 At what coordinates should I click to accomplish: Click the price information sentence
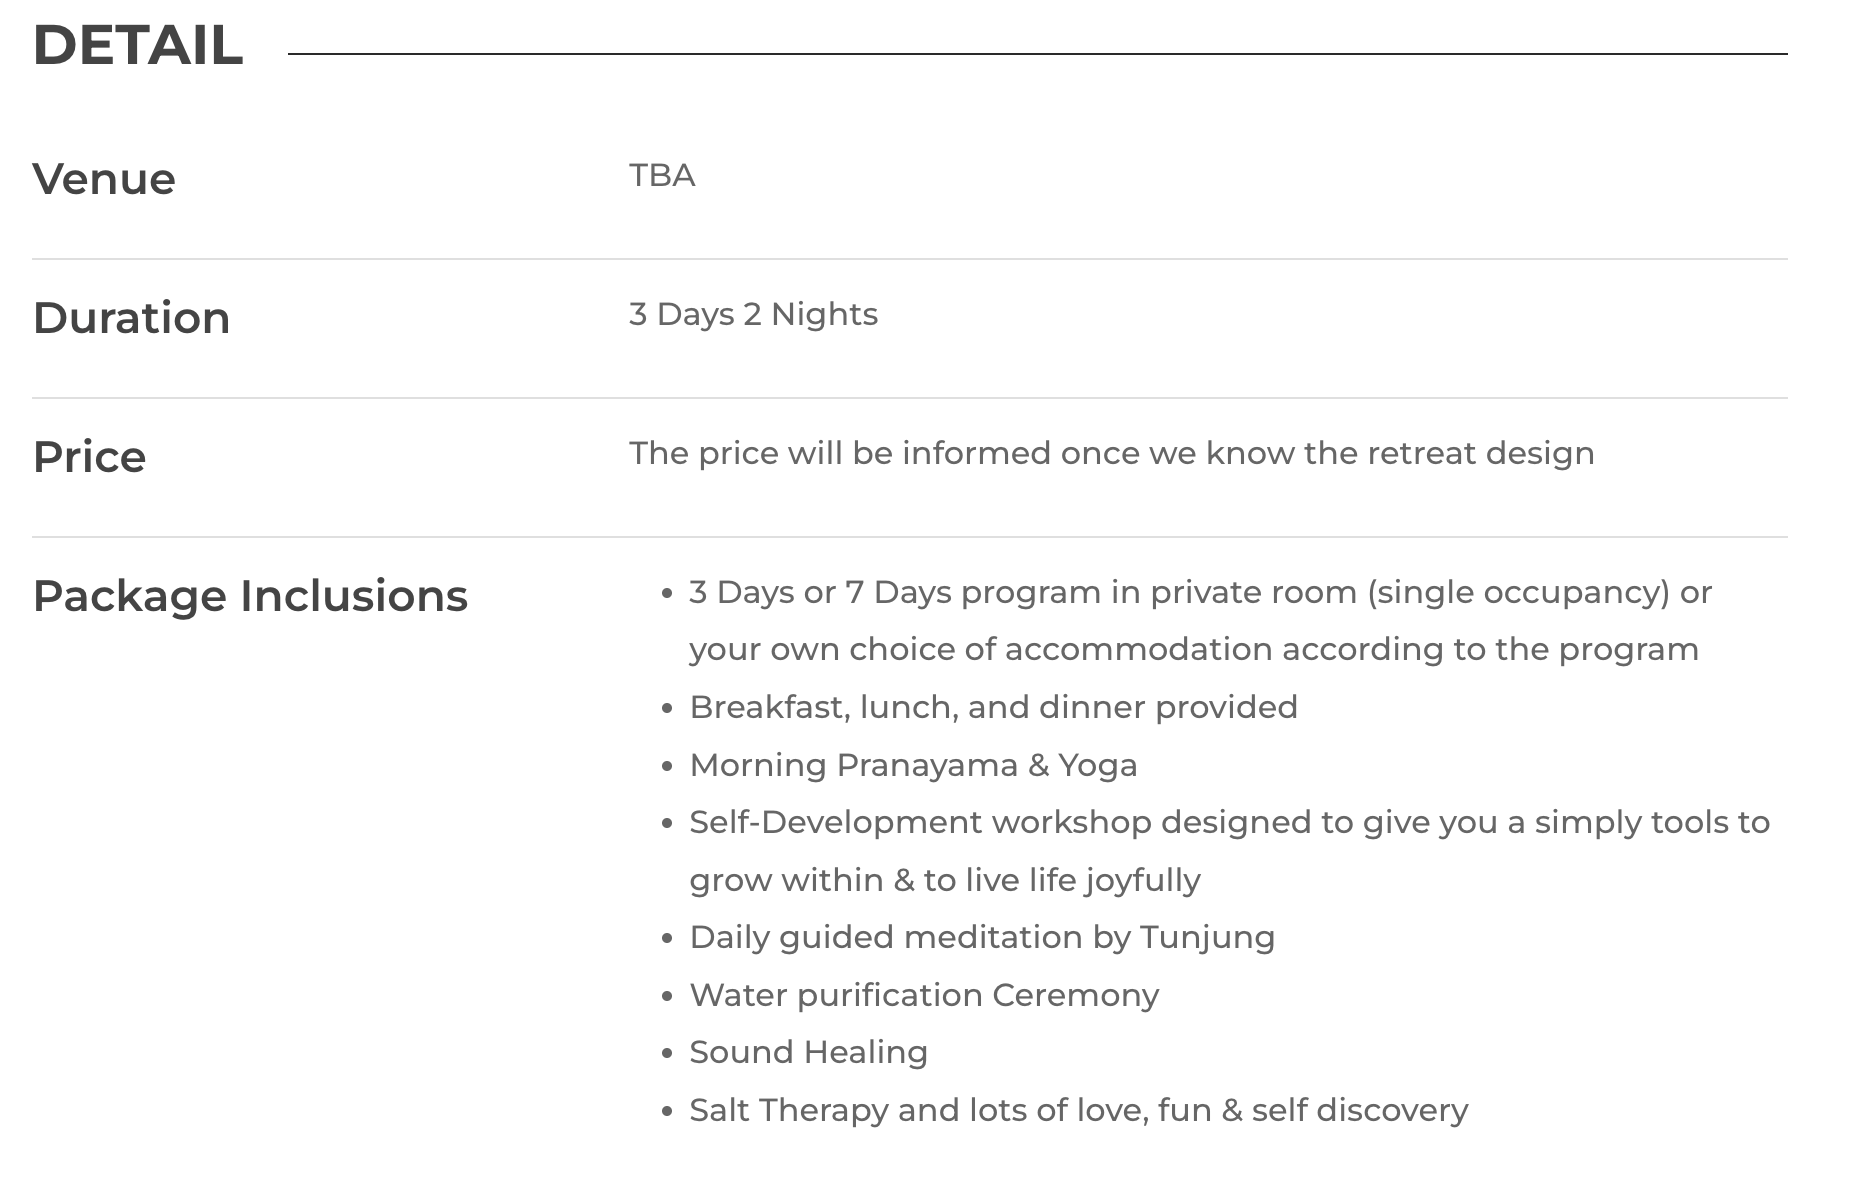[1111, 453]
